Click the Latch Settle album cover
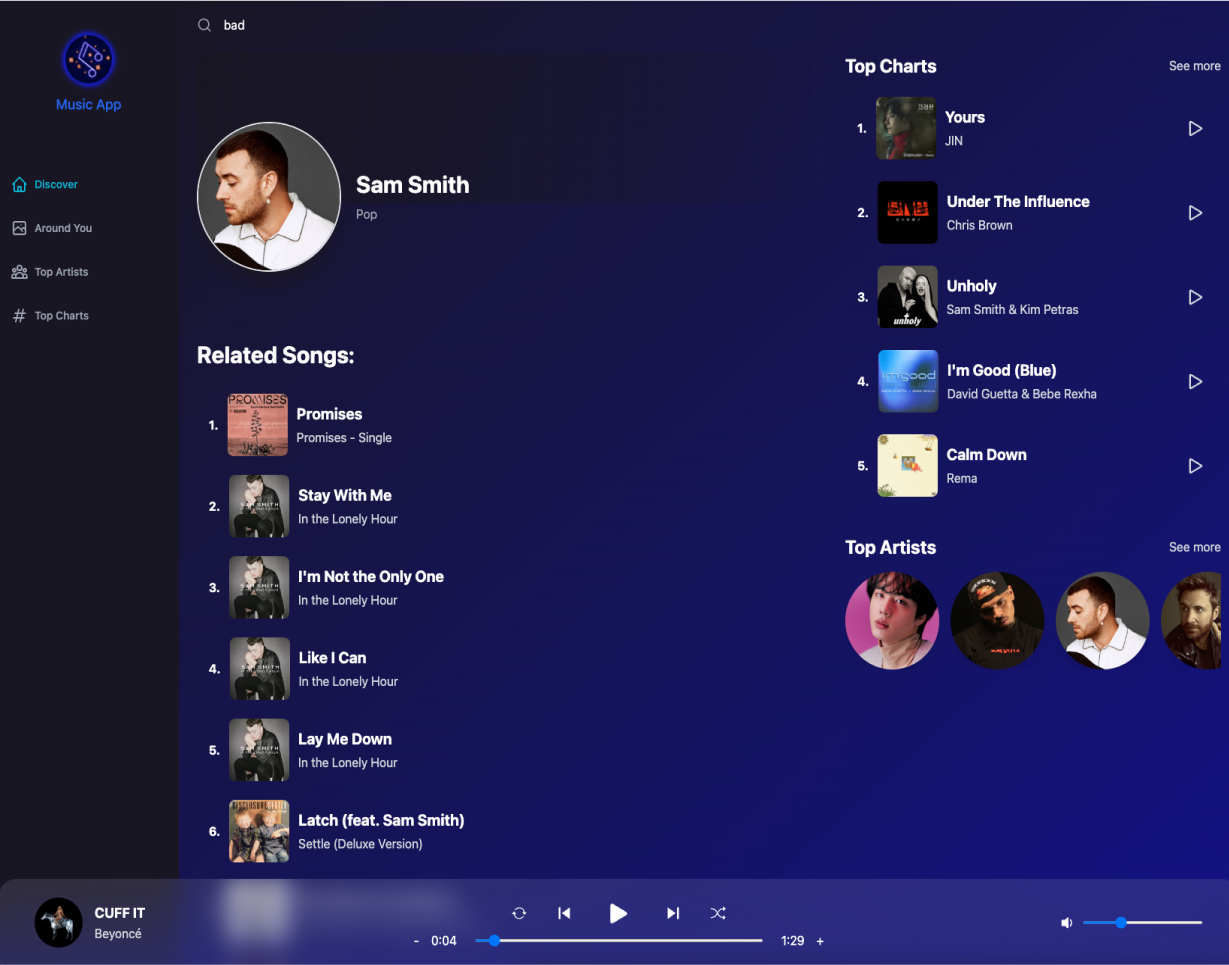 pyautogui.click(x=259, y=831)
